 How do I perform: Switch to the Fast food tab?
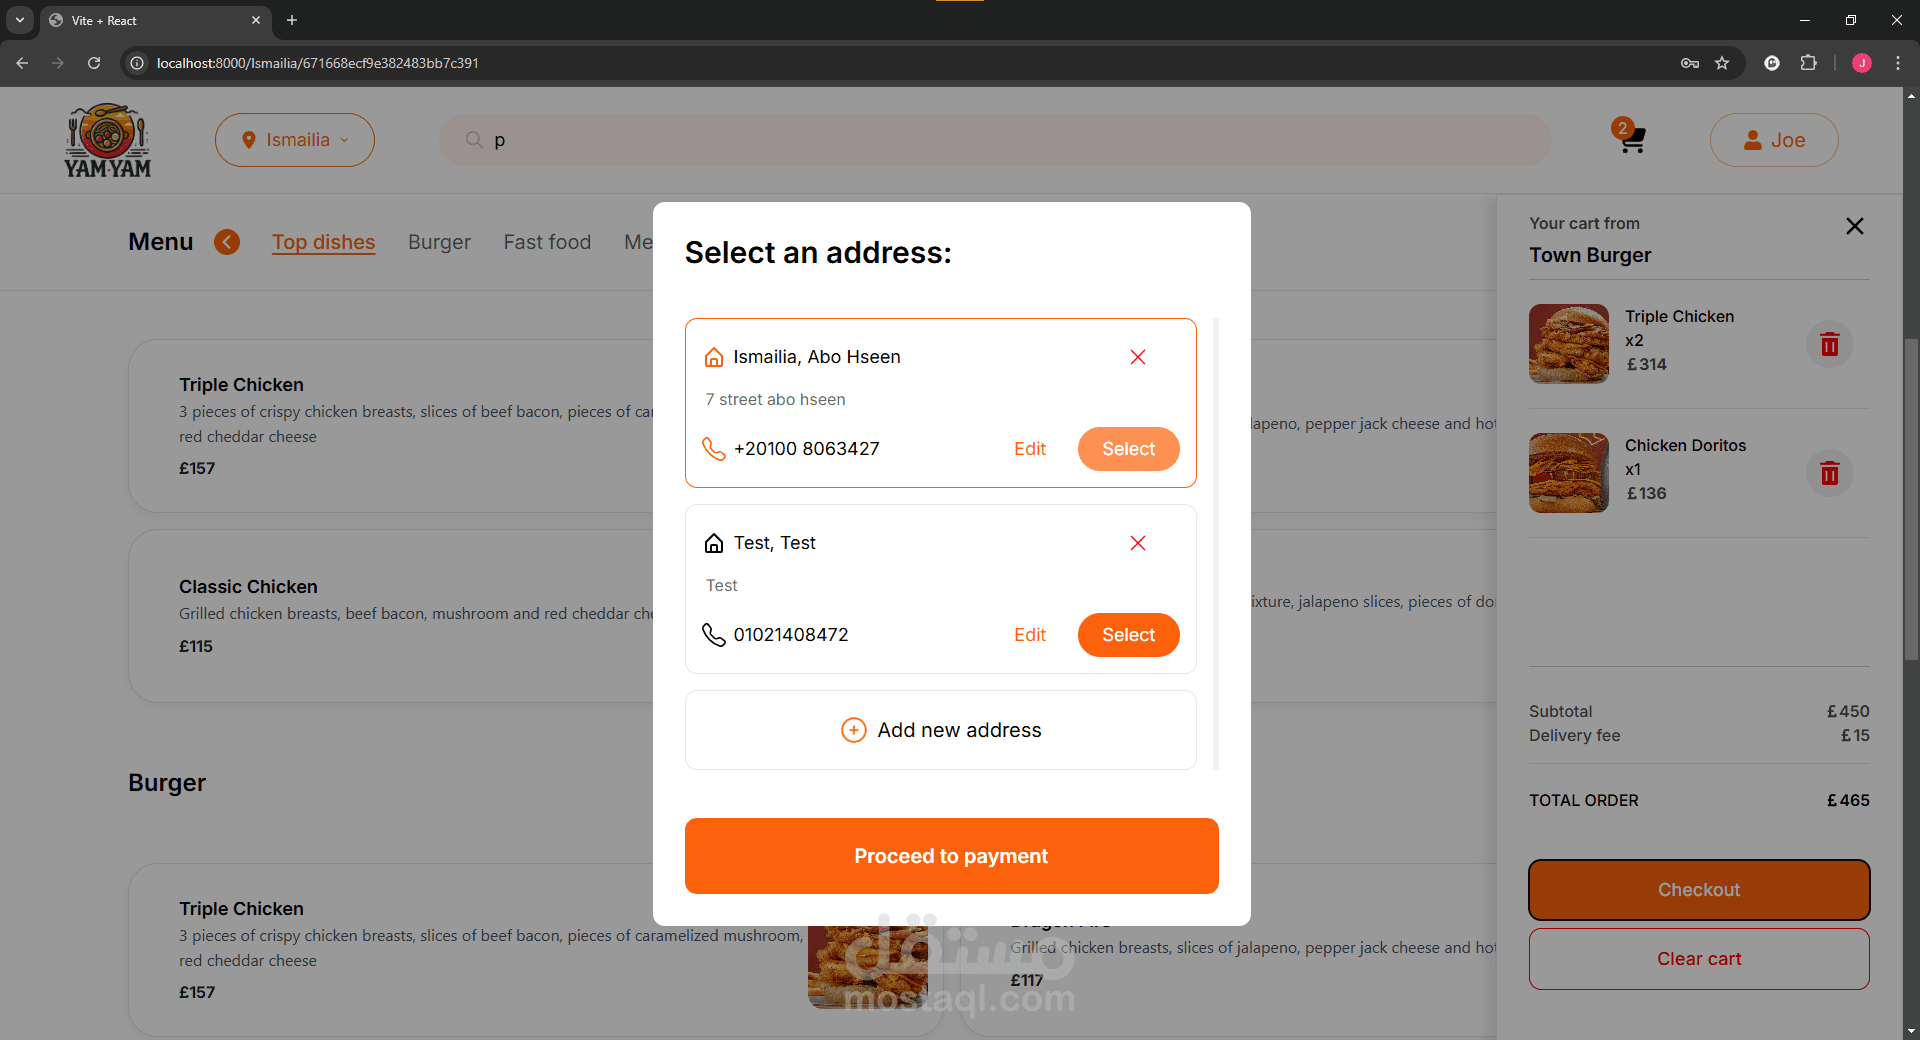(x=547, y=242)
